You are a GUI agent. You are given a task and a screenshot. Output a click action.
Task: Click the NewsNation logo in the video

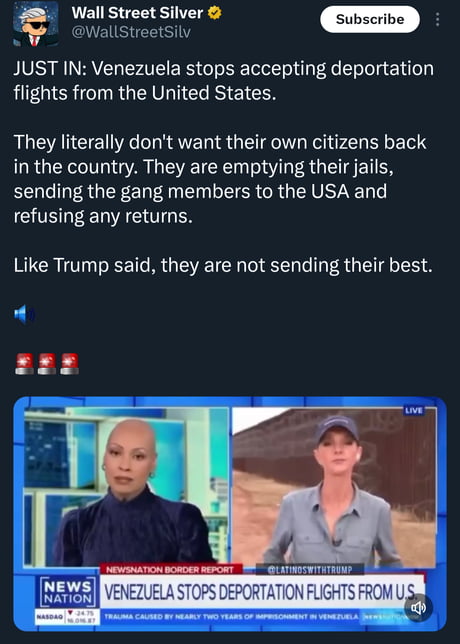pyautogui.click(x=68, y=592)
